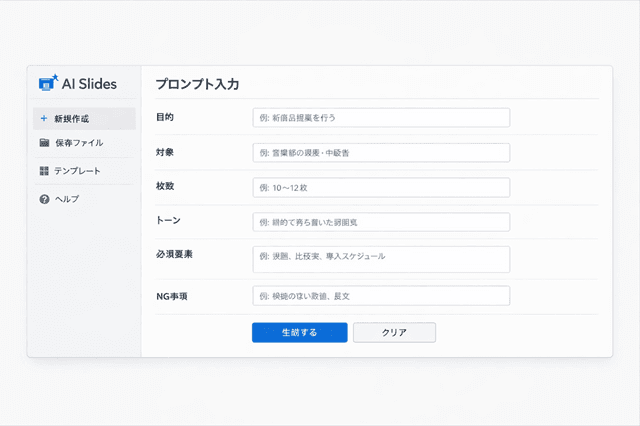The width and height of the screenshot is (640, 426).
Task: Focus the 枚数 input field
Action: 381,188
